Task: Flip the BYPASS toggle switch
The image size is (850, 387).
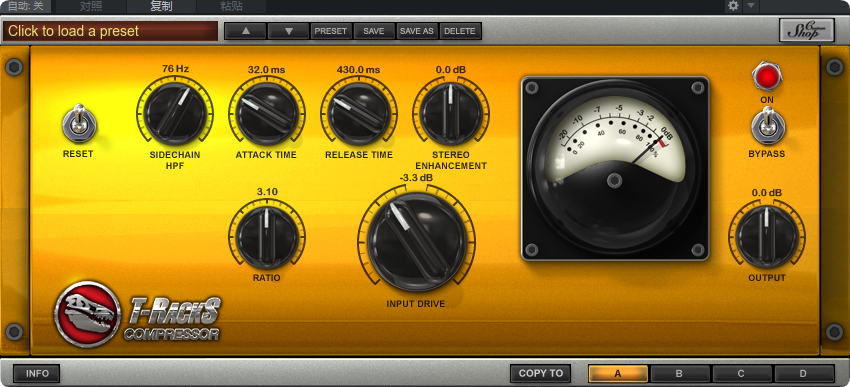Action: (767, 125)
